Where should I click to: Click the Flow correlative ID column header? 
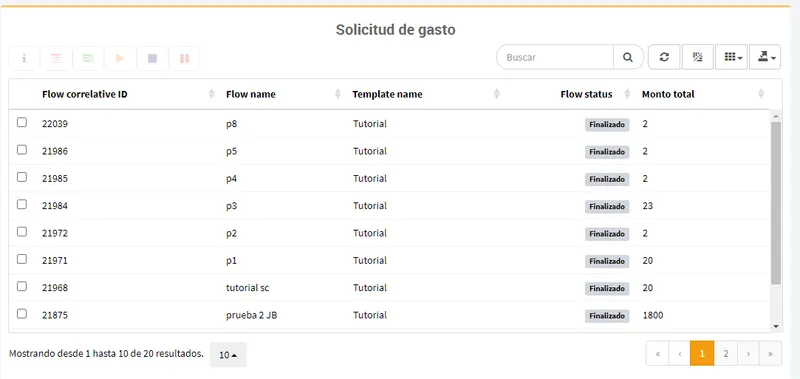[x=85, y=94]
